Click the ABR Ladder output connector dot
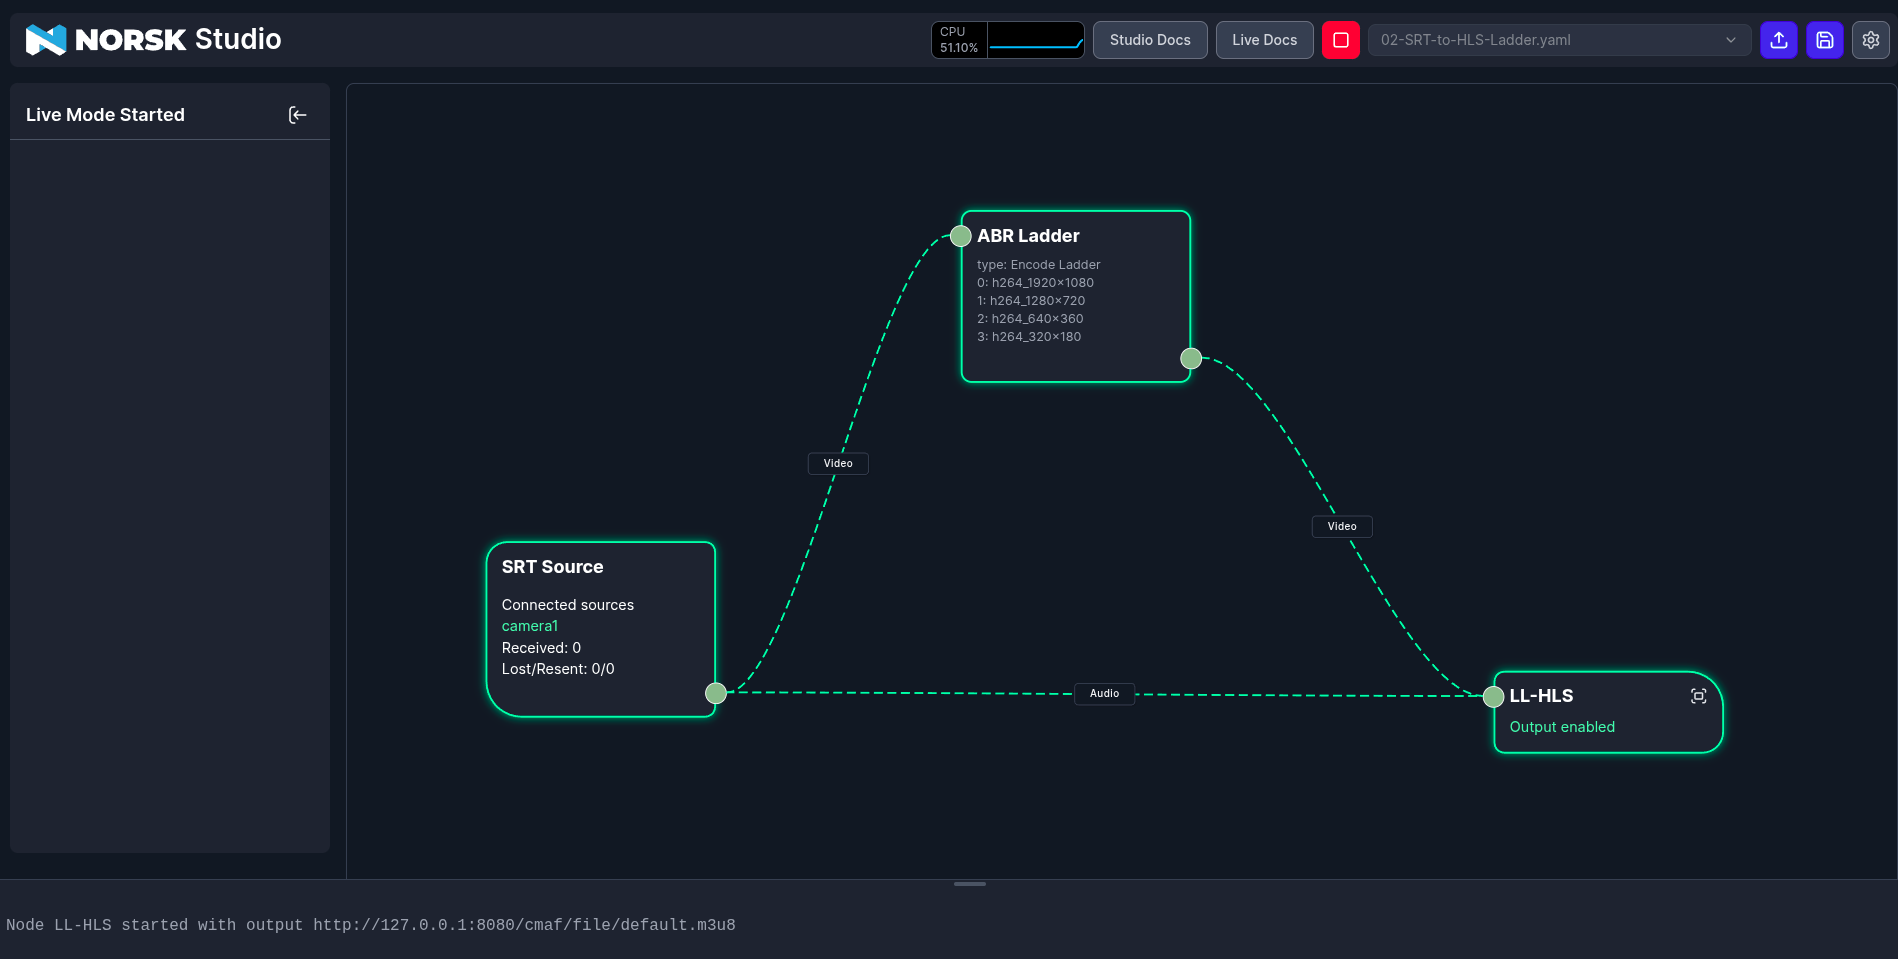 click(1191, 358)
